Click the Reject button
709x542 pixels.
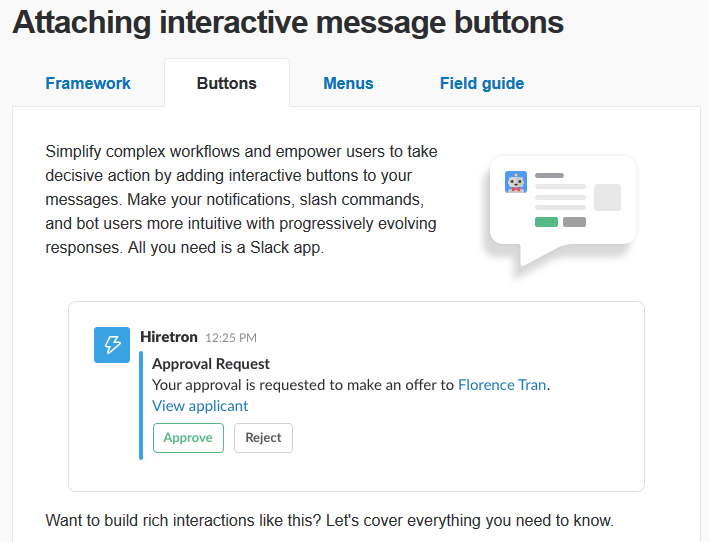pyautogui.click(x=263, y=438)
